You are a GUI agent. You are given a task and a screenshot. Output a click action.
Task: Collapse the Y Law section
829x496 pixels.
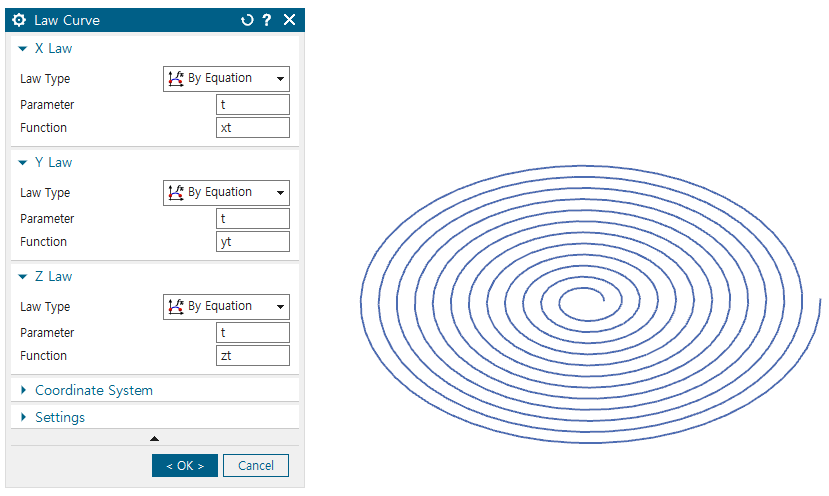click(x=23, y=162)
